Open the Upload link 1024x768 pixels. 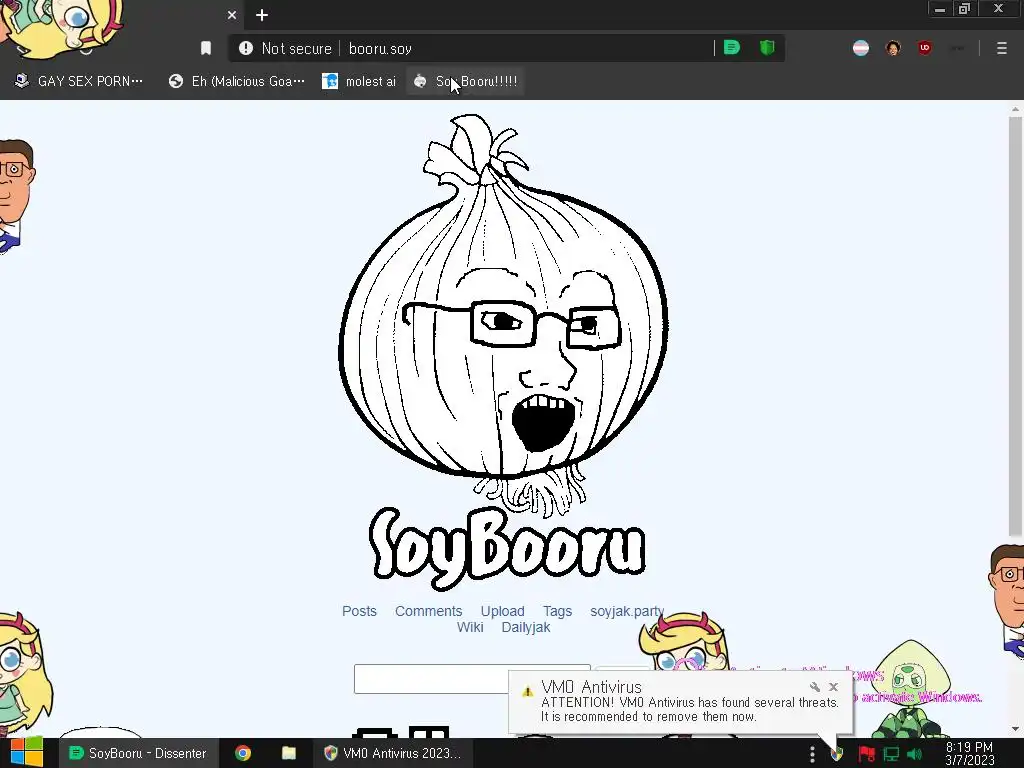502,611
